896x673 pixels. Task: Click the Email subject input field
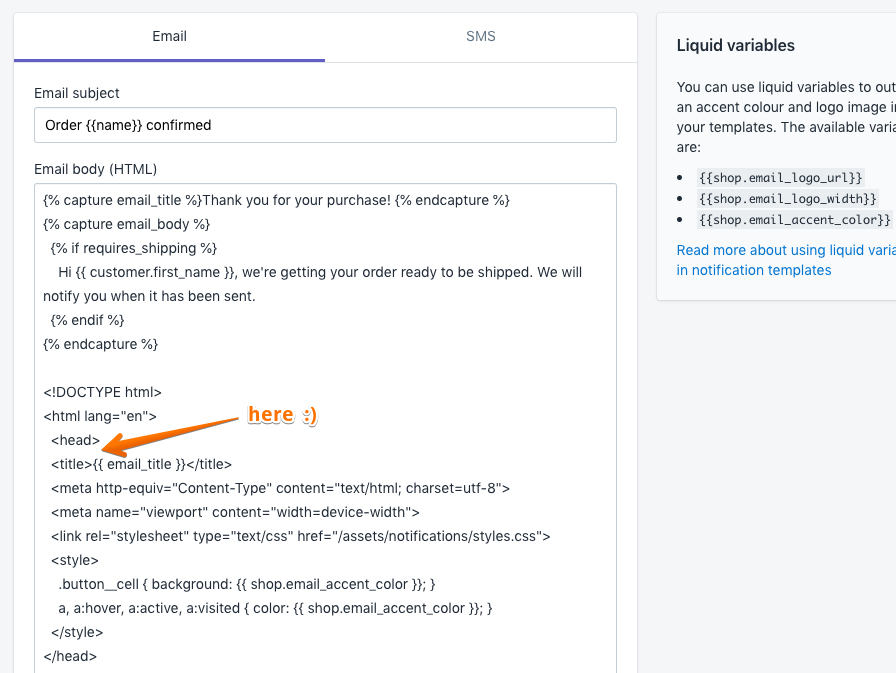[x=325, y=125]
